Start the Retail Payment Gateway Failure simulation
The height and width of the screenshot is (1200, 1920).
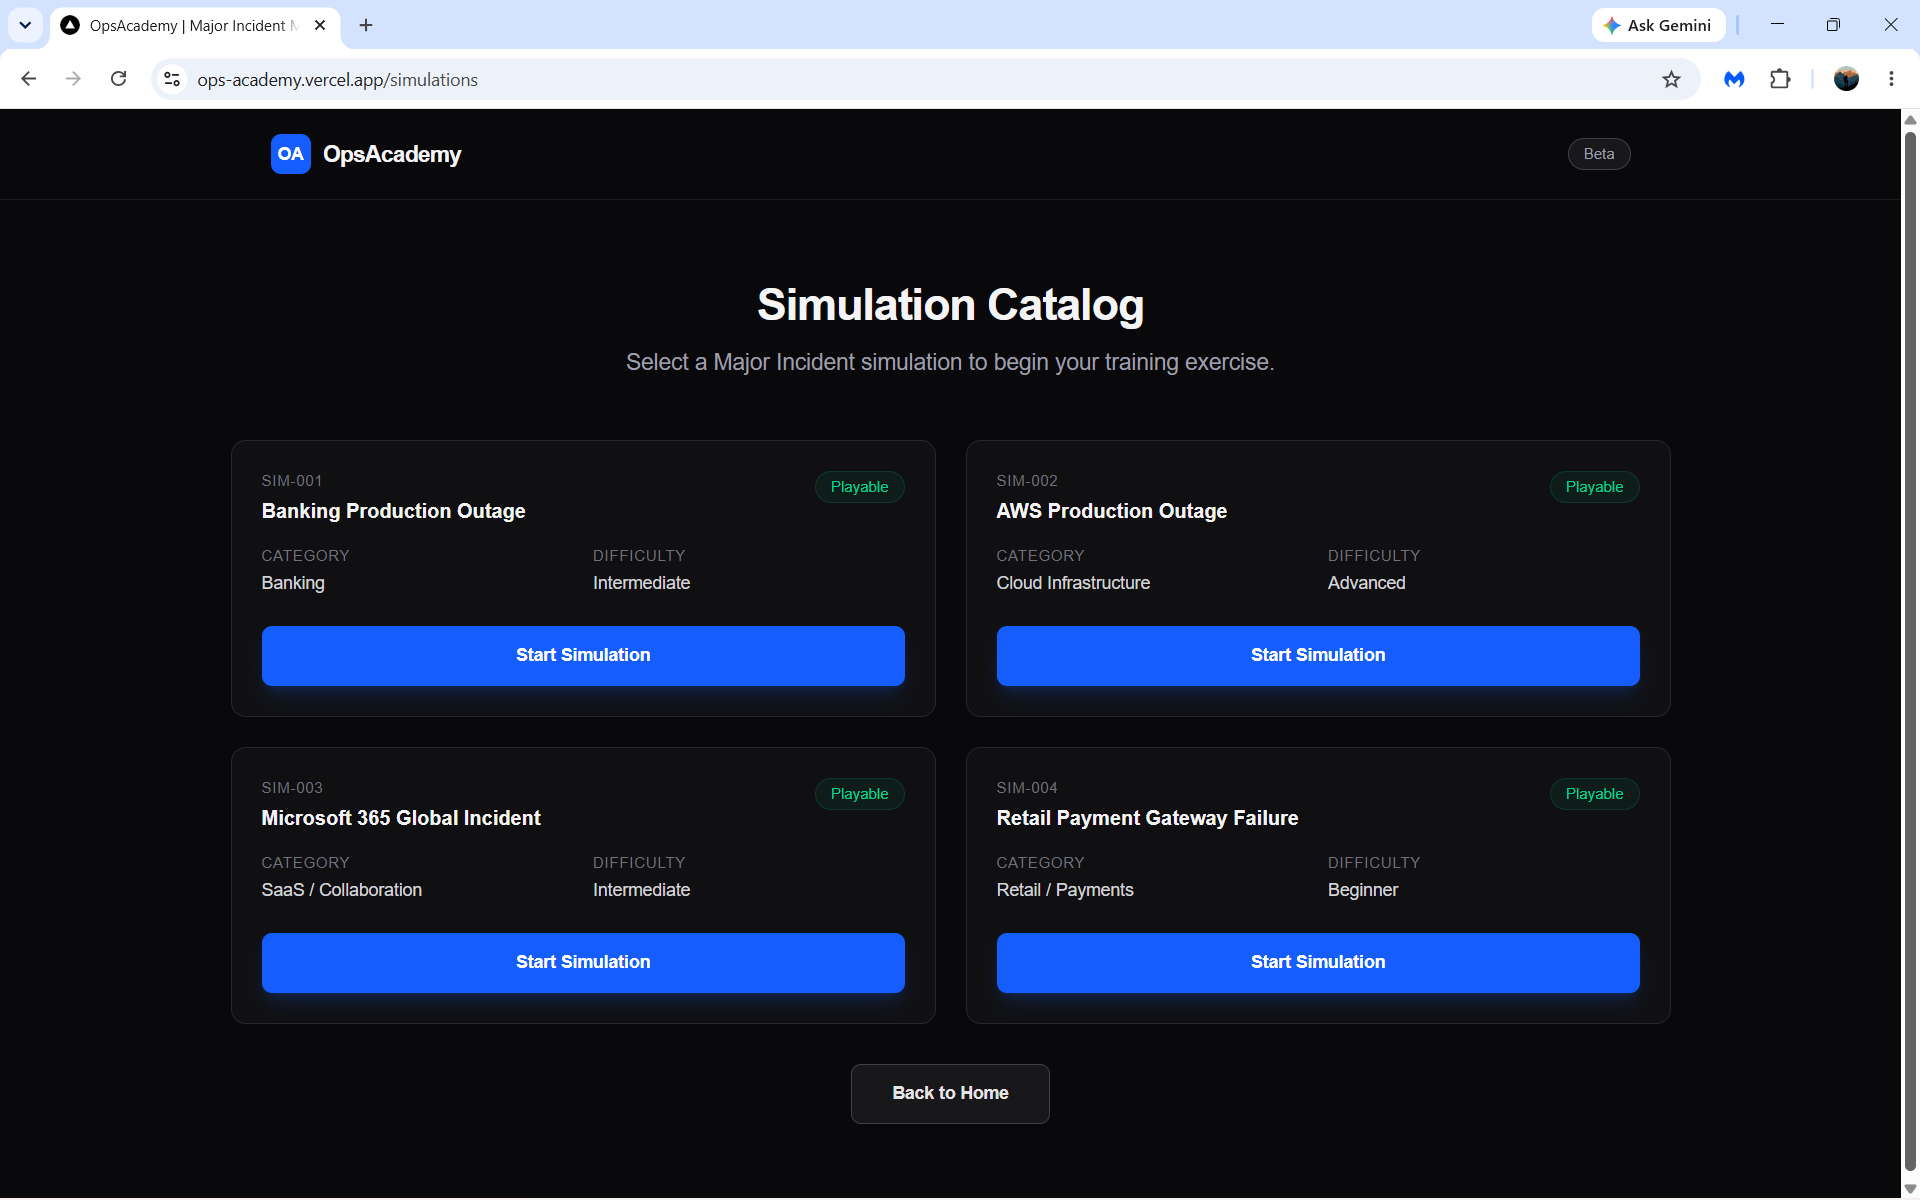(1317, 962)
